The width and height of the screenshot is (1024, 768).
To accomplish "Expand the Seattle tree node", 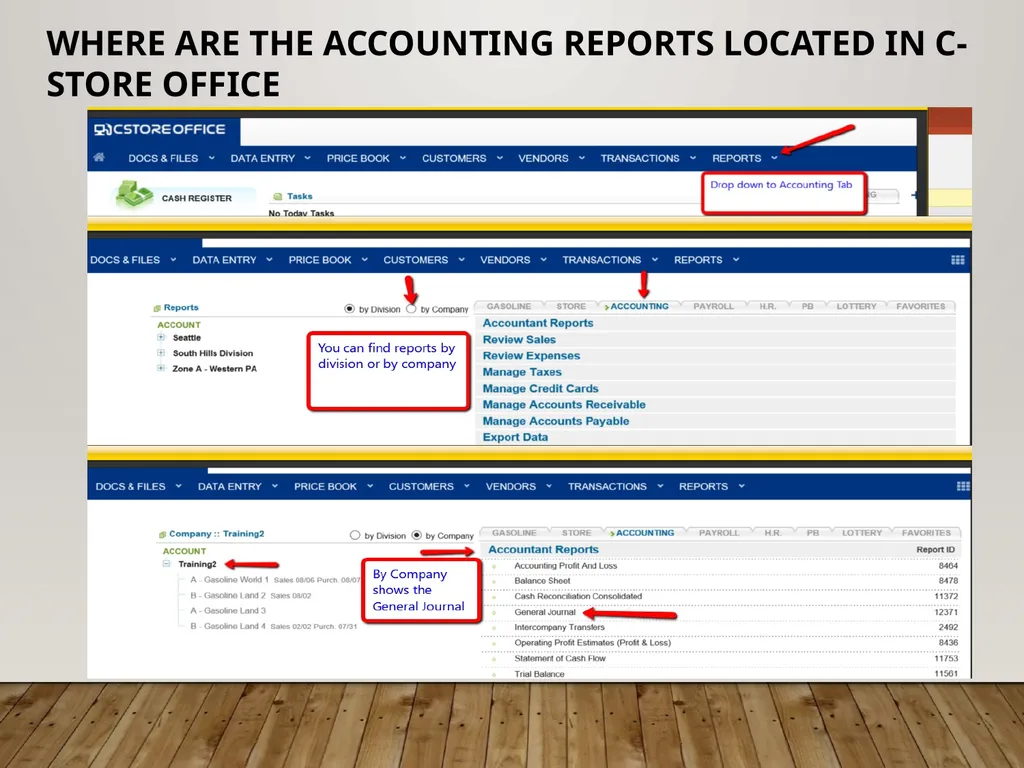I will [x=161, y=338].
